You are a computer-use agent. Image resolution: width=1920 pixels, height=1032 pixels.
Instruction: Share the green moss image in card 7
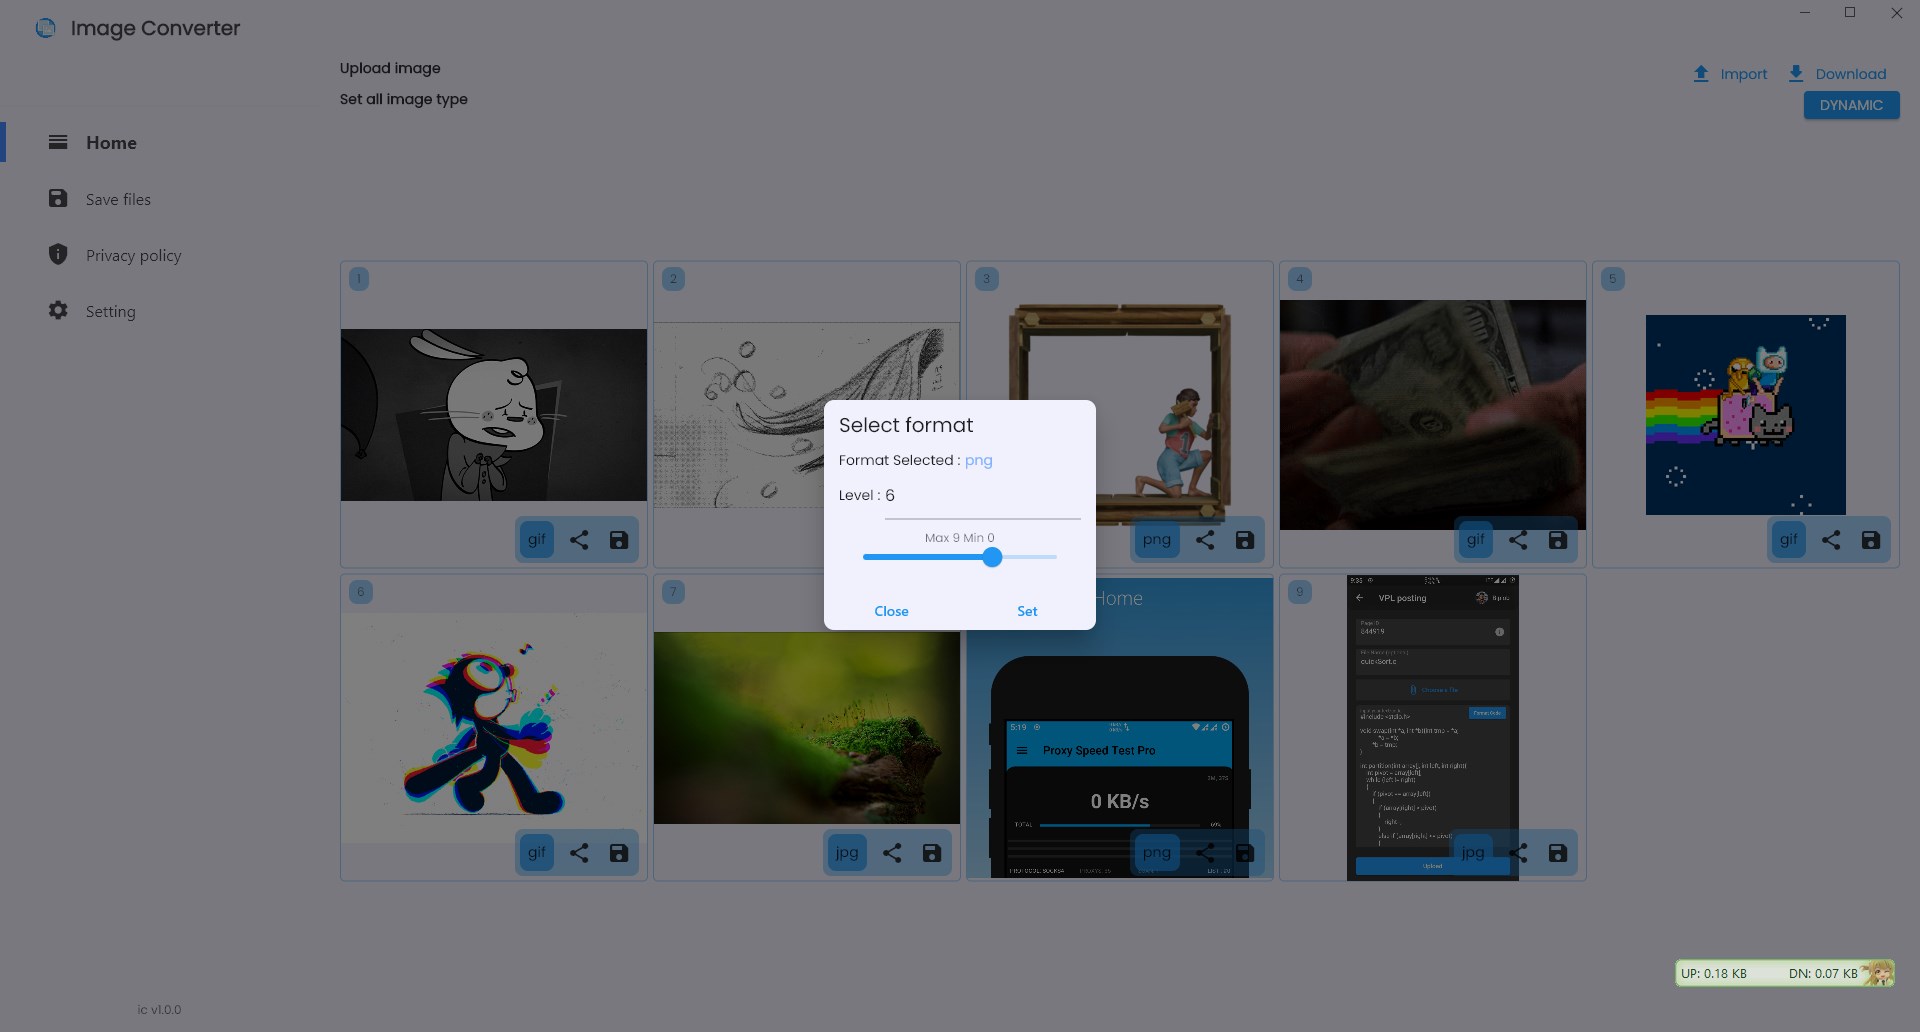892,853
